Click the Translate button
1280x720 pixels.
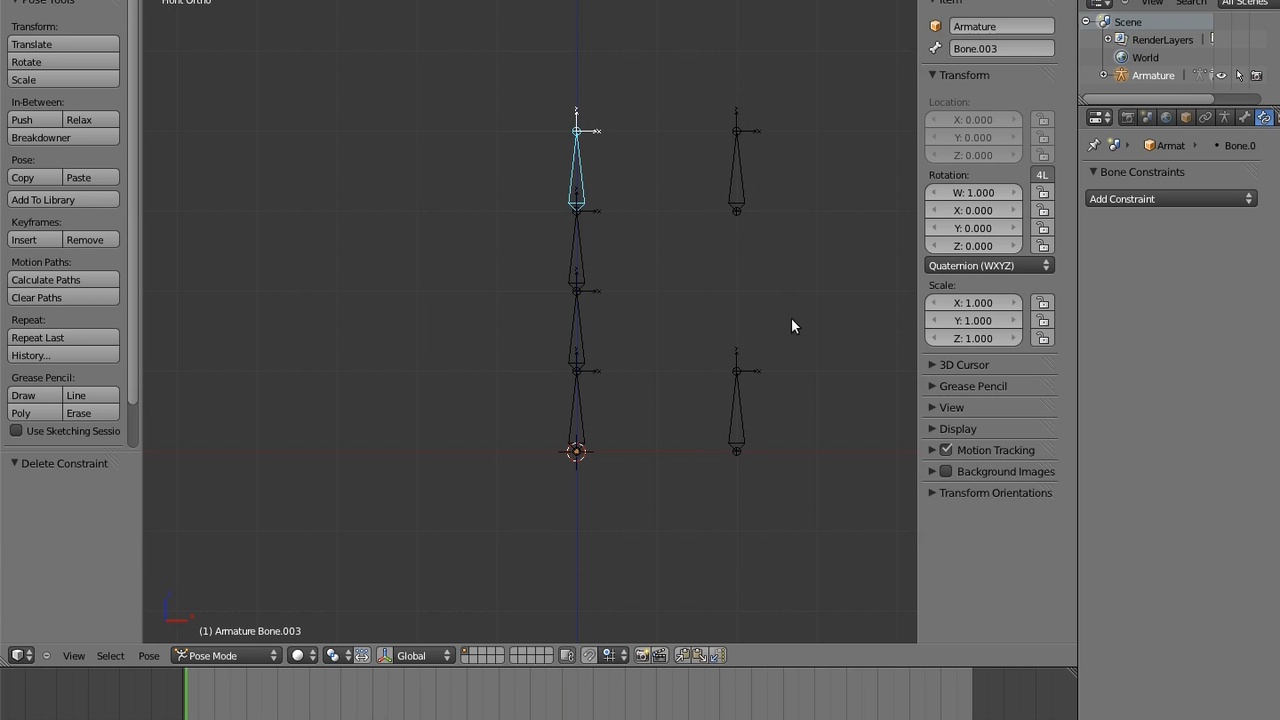[x=63, y=44]
